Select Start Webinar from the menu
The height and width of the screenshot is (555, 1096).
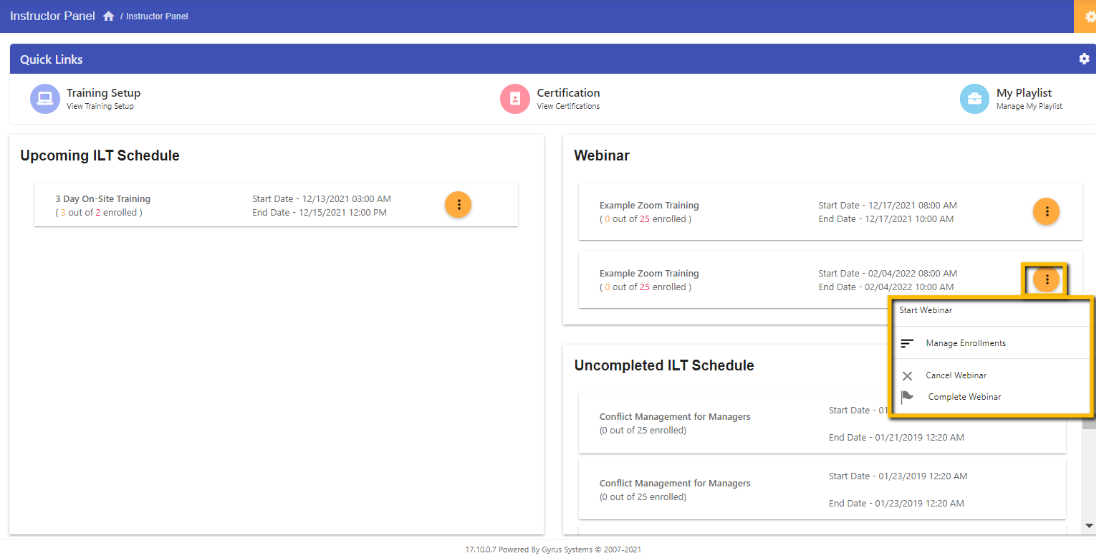(925, 310)
